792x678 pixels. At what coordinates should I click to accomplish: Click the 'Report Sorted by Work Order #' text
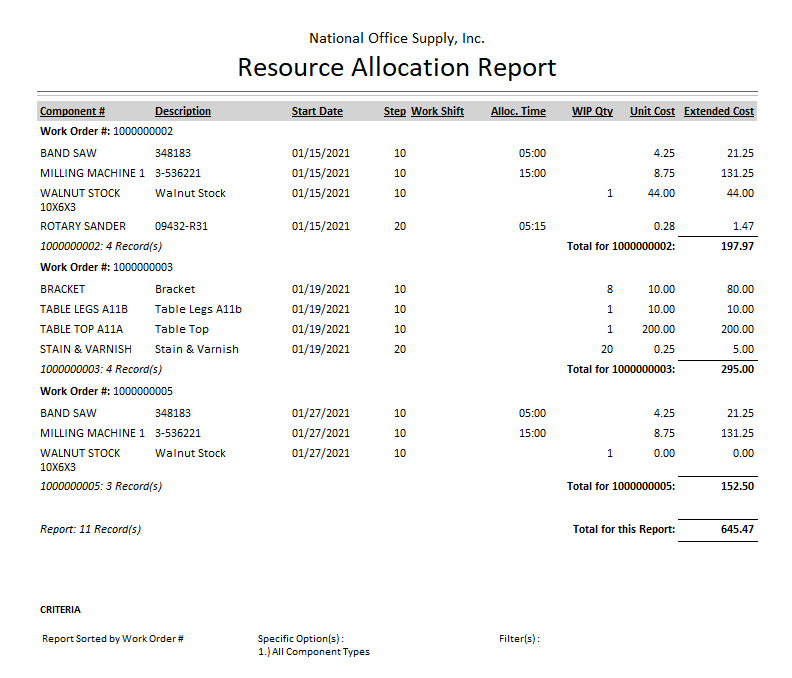(x=112, y=638)
